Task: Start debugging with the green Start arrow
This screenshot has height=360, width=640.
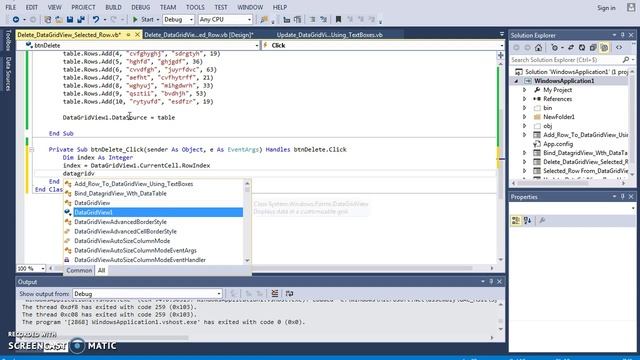Action: click(135, 19)
